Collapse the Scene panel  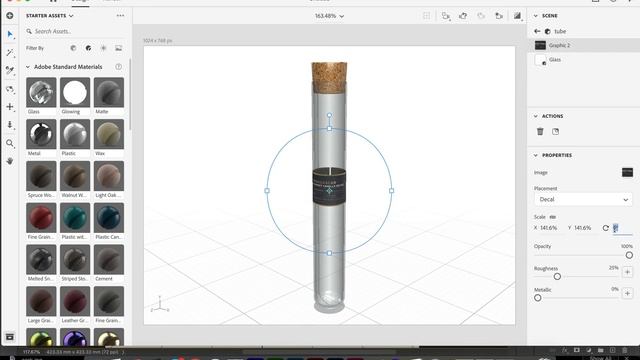pos(536,16)
